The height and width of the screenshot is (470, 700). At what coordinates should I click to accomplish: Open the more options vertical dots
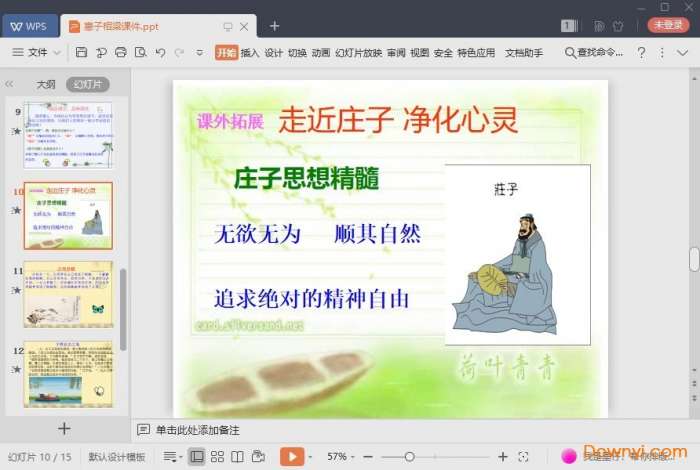[662, 53]
